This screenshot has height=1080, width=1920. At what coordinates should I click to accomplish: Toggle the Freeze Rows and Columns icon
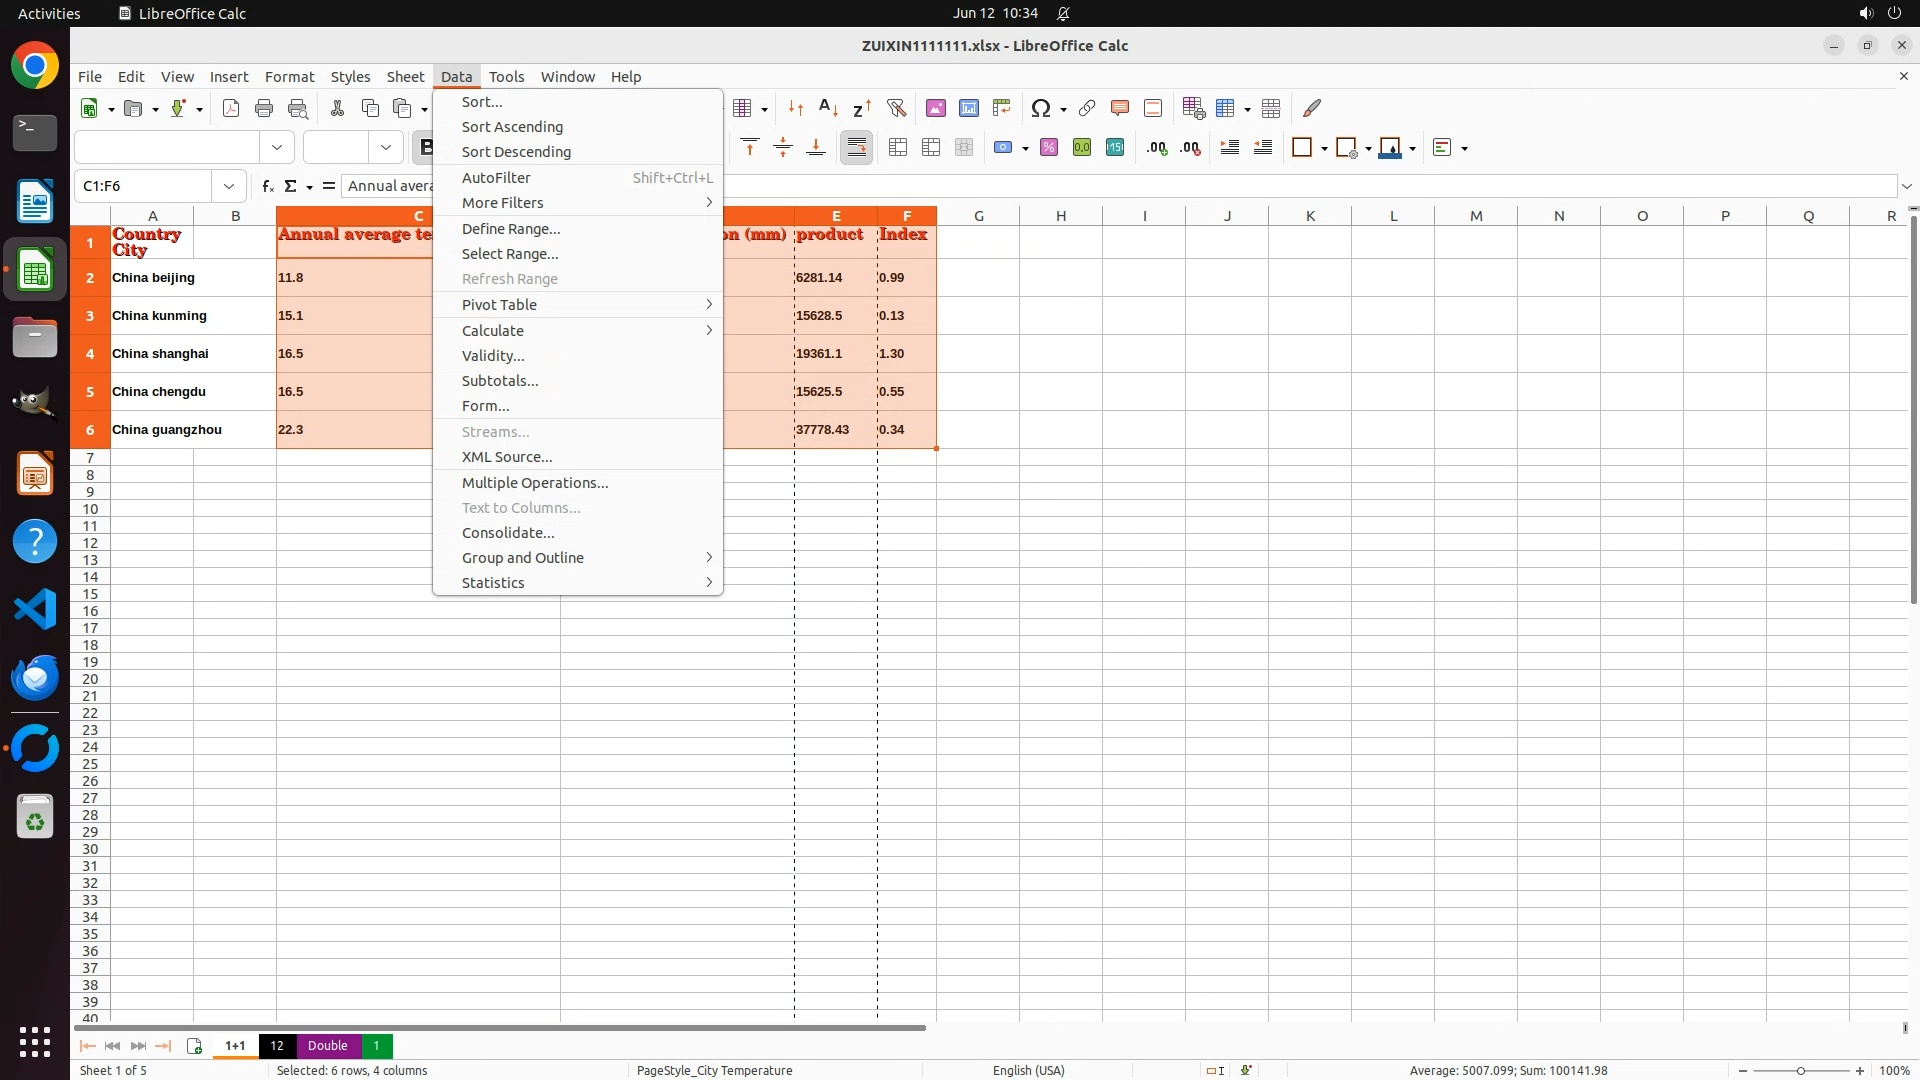[x=1226, y=108]
